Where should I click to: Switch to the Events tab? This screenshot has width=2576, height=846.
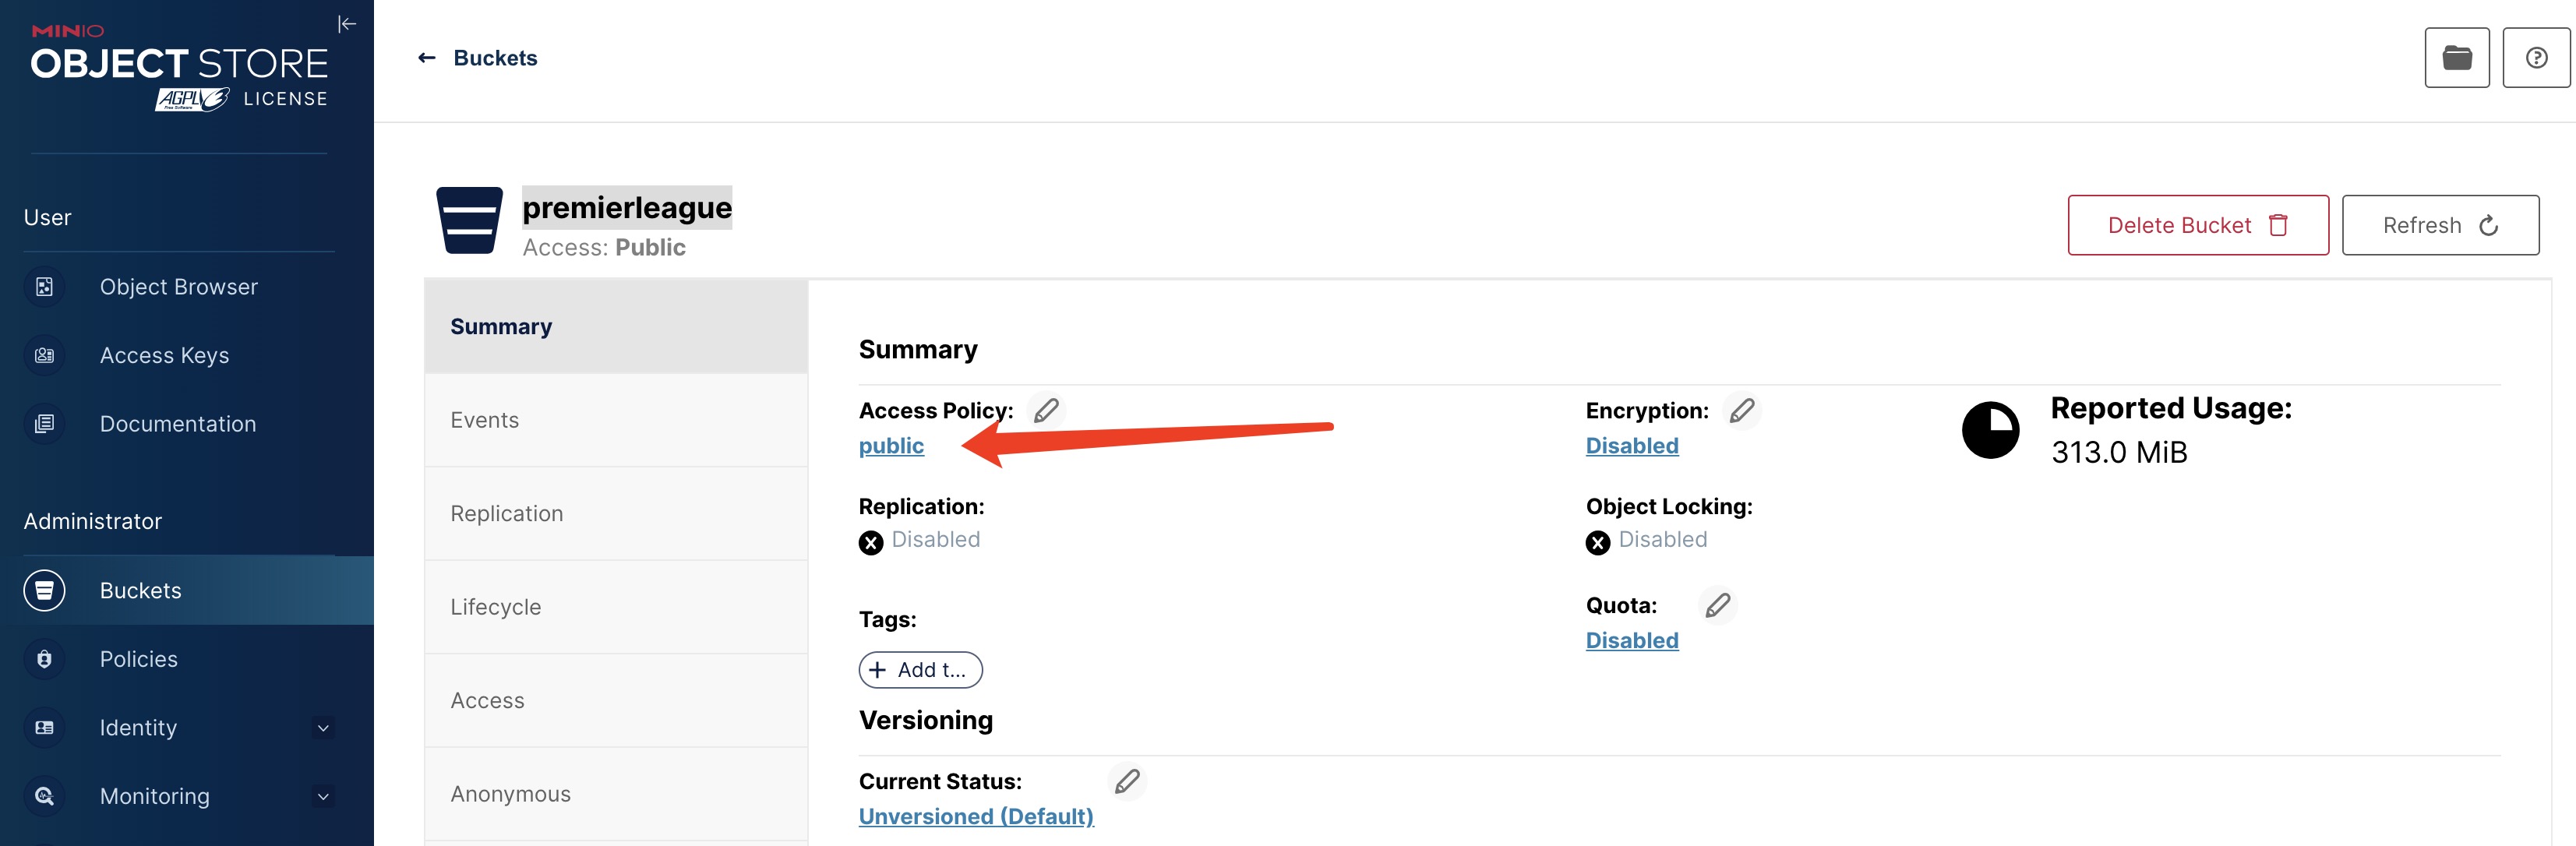pyautogui.click(x=616, y=420)
